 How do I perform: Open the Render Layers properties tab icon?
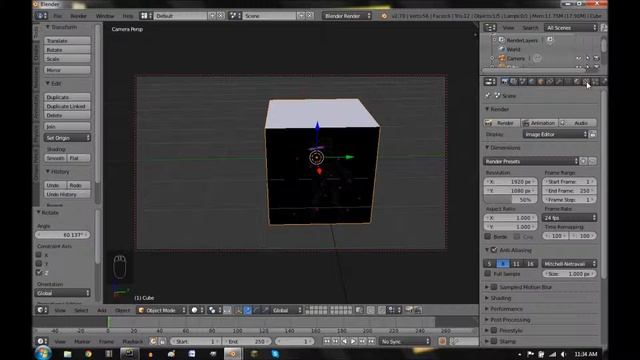tap(513, 82)
